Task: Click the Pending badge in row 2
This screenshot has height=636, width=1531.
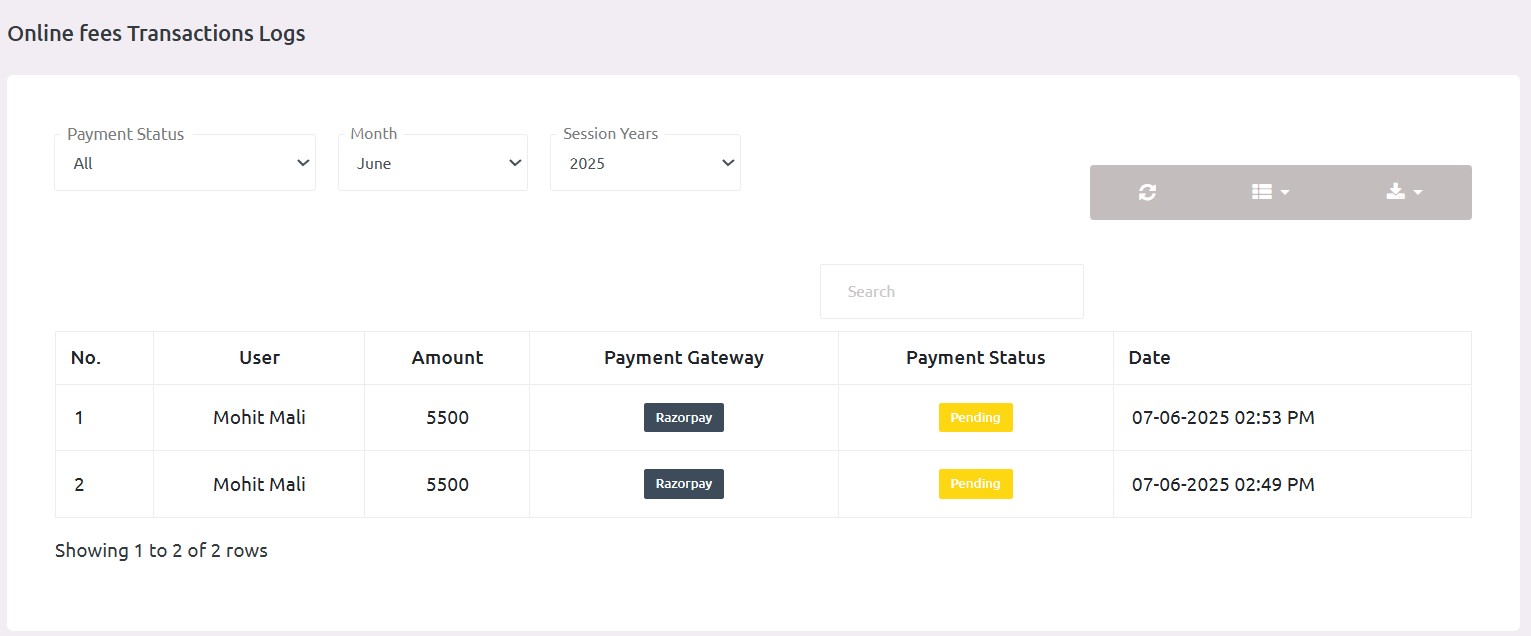Action: [x=976, y=484]
